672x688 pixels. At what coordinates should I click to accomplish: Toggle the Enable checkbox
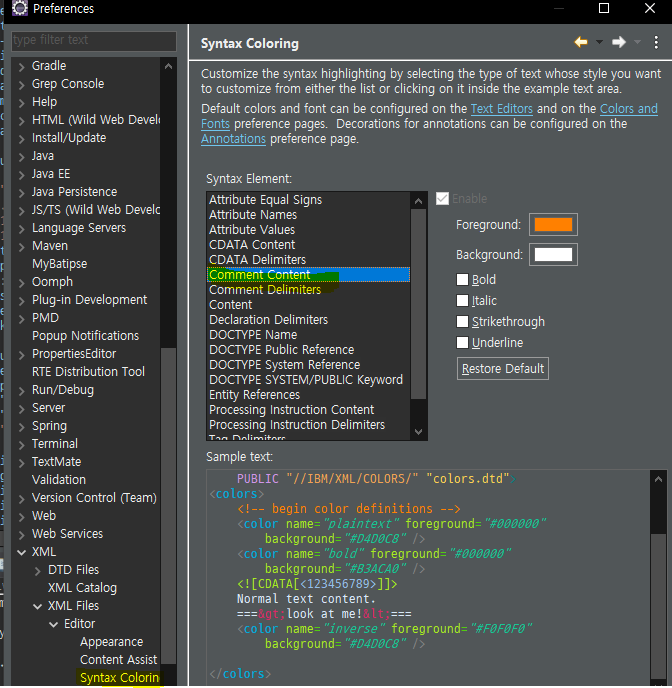point(442,199)
